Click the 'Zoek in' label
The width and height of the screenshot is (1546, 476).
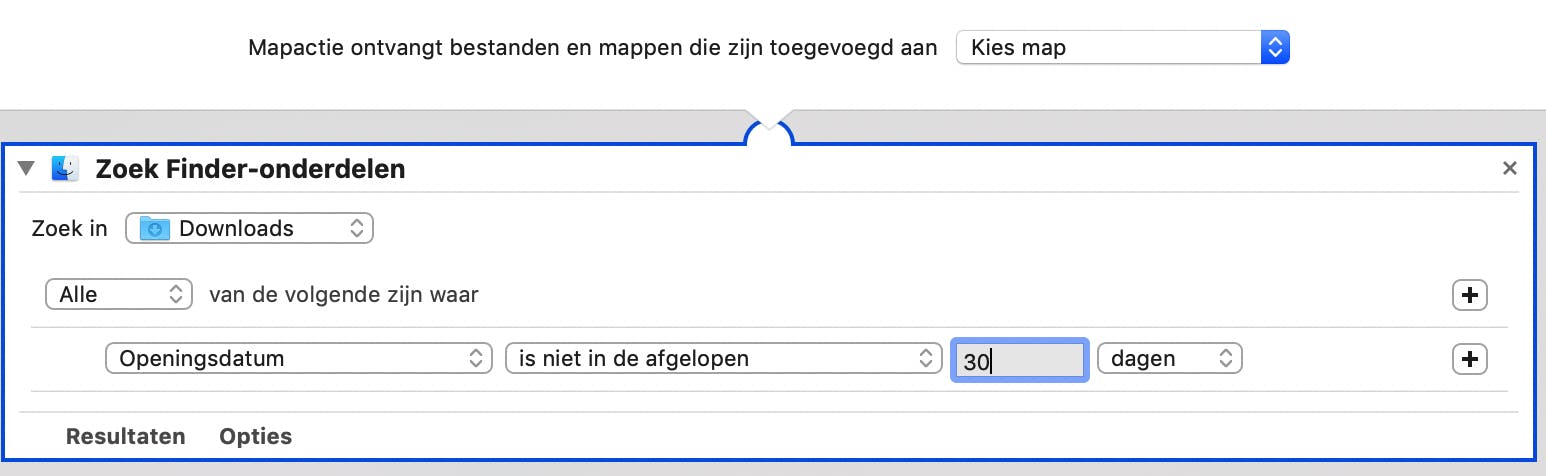coord(69,228)
